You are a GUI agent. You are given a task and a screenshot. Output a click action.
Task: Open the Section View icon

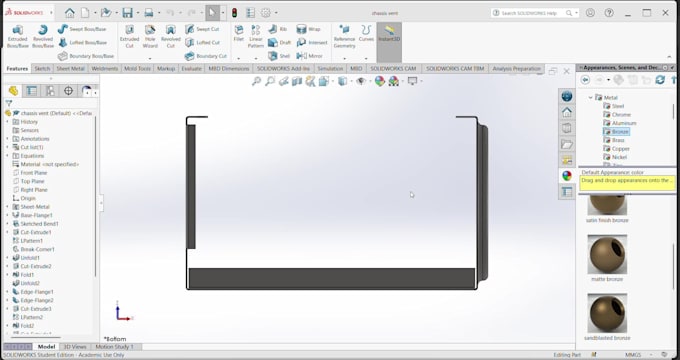pos(297,81)
